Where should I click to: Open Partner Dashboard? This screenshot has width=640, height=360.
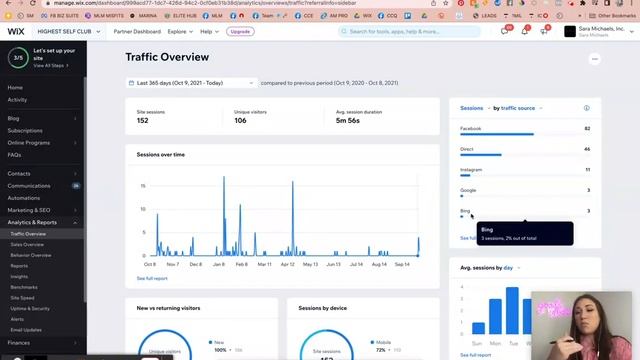point(137,31)
